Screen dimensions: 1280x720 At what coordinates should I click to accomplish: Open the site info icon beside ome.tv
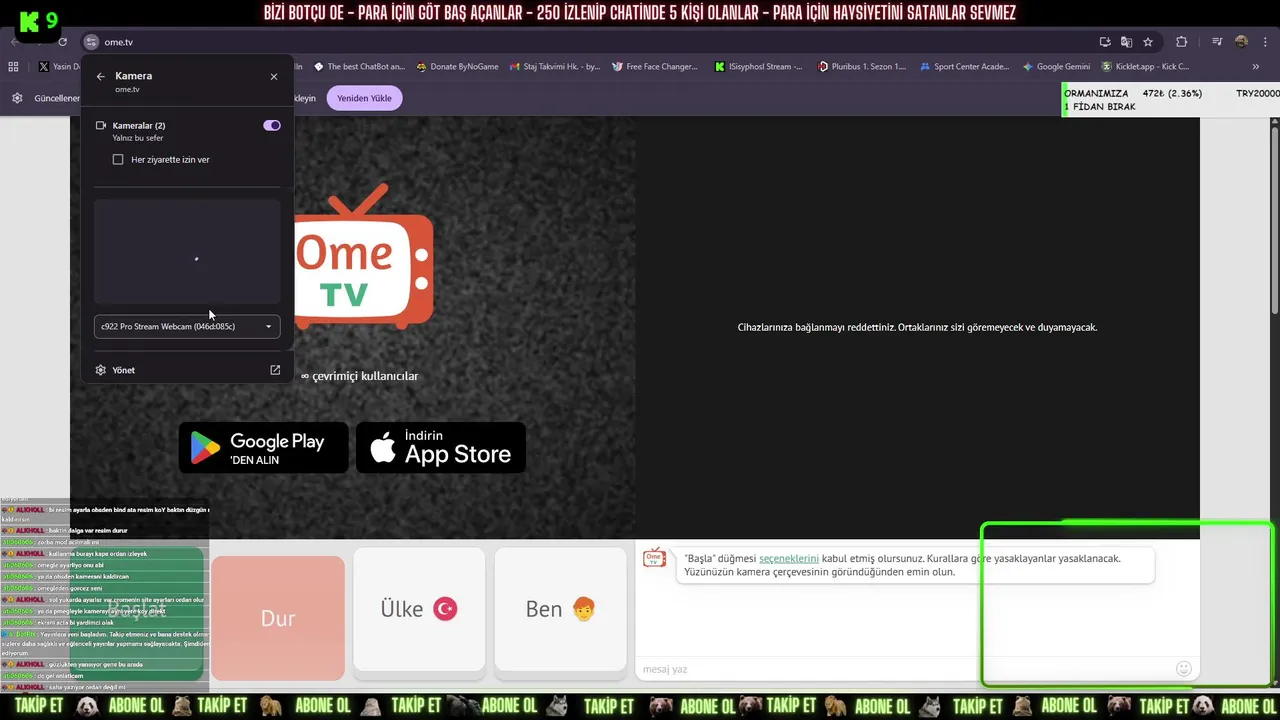click(x=91, y=42)
